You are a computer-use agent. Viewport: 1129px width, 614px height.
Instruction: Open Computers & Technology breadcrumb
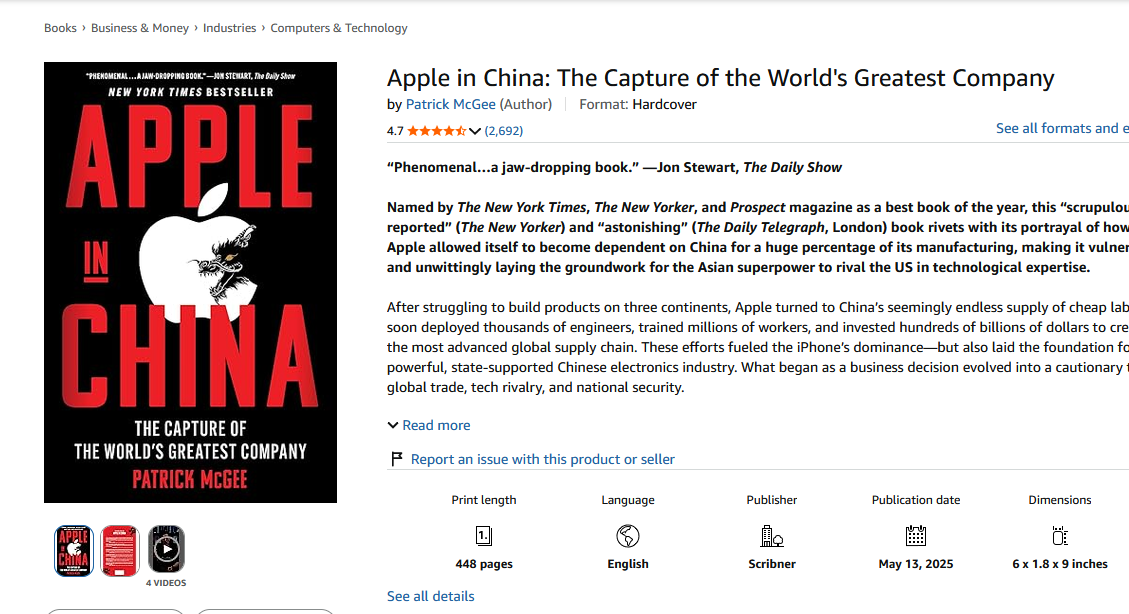[x=338, y=28]
